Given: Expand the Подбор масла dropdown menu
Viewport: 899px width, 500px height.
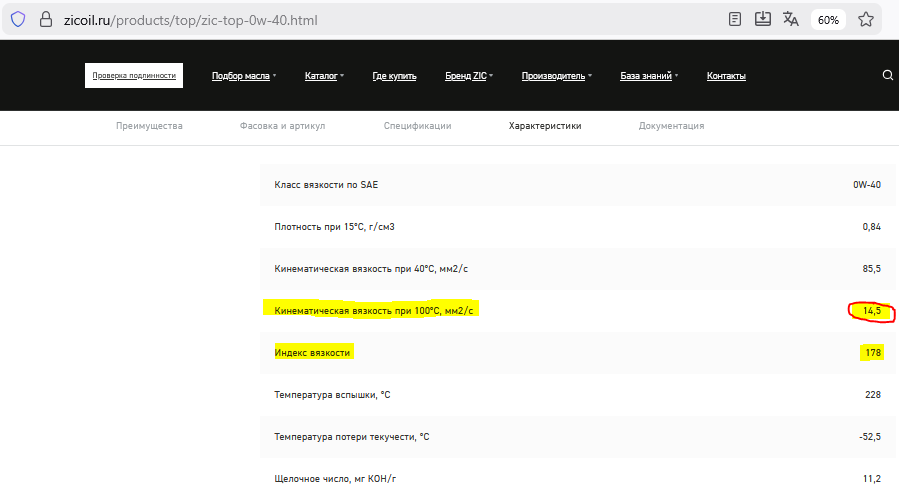Looking at the screenshot, I should point(244,76).
